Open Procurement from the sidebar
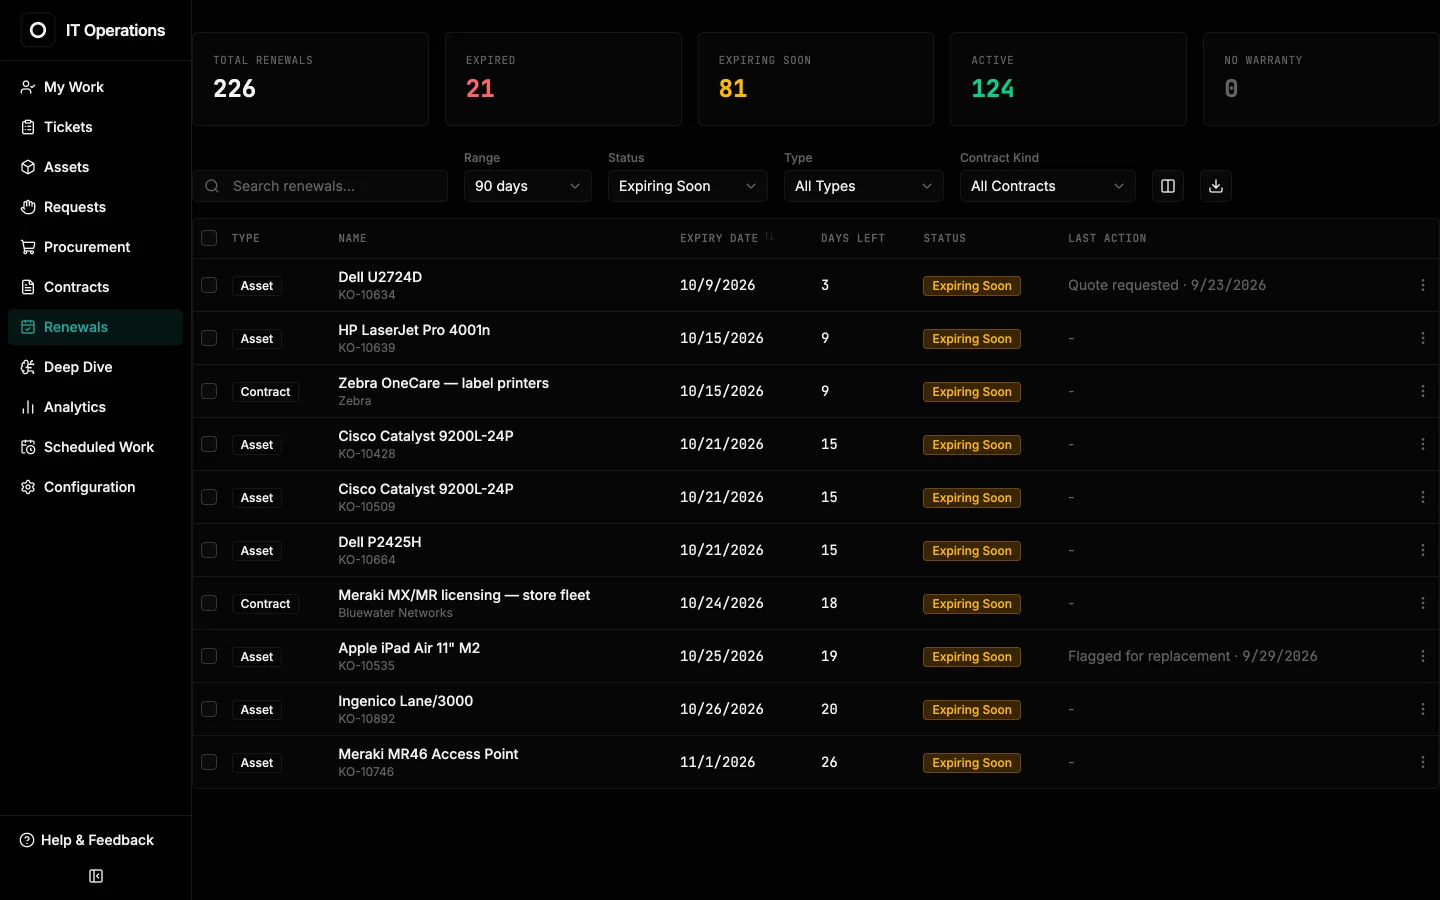The image size is (1440, 900). coord(96,247)
